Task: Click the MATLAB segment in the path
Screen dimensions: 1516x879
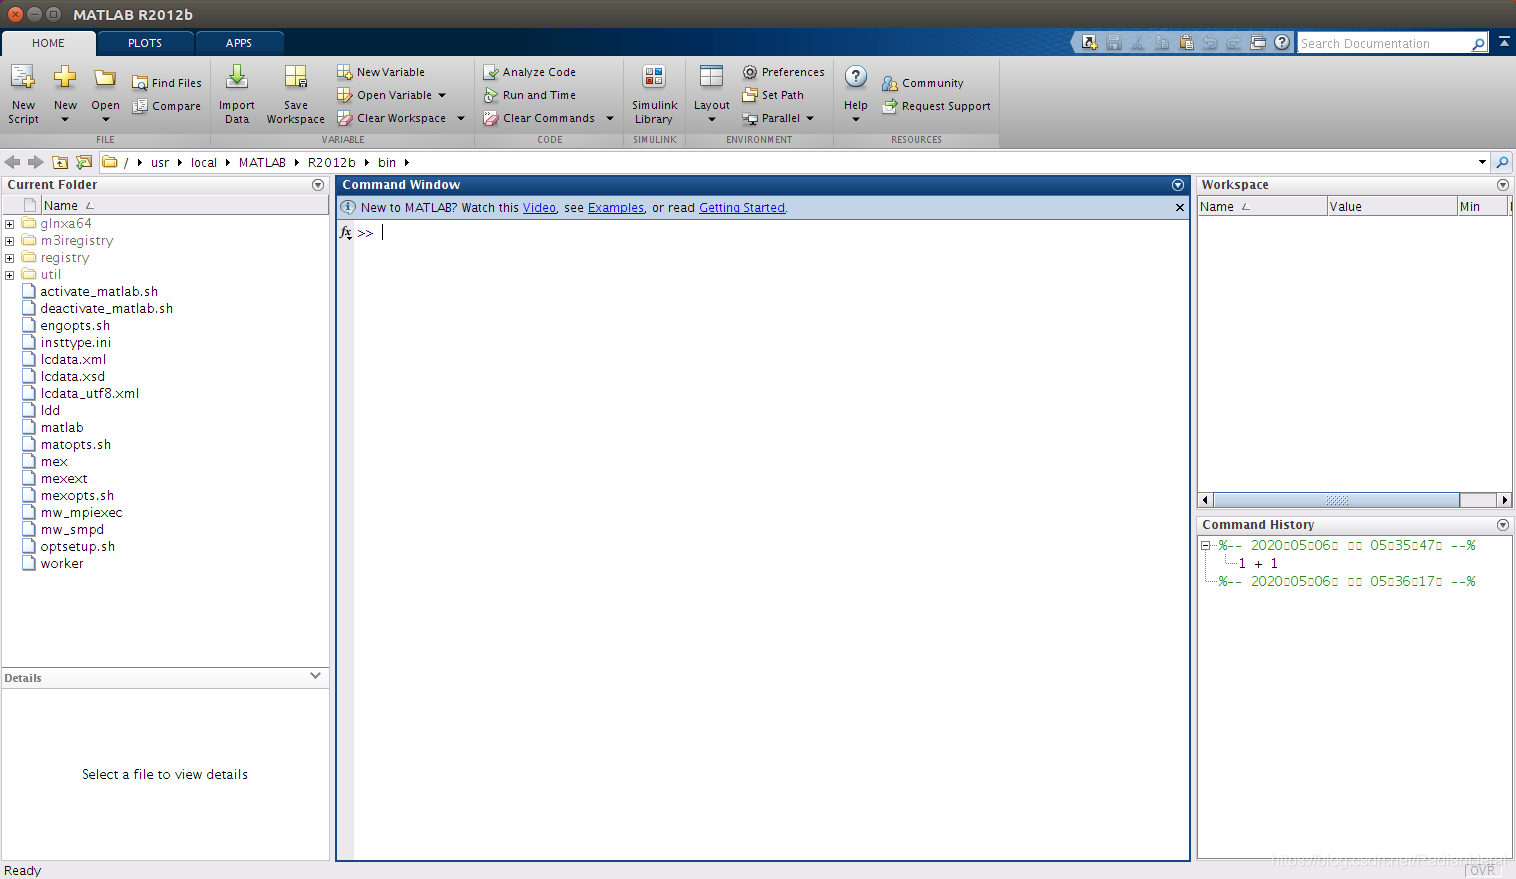Action: pos(262,162)
